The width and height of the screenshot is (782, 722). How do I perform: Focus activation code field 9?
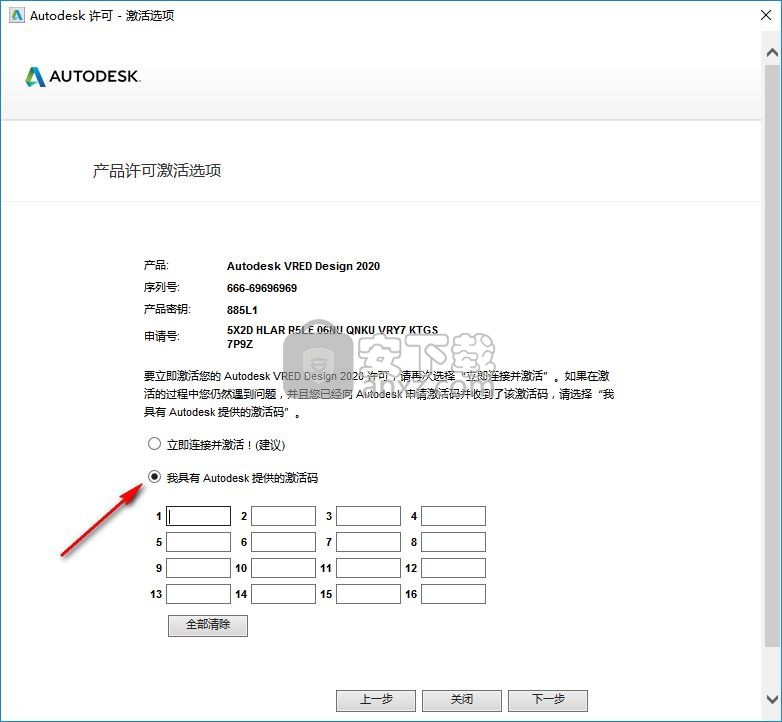[x=198, y=568]
